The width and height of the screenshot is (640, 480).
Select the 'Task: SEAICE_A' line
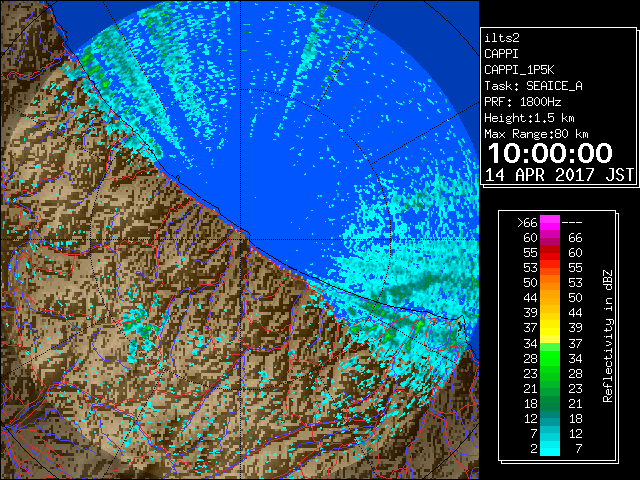tap(533, 86)
